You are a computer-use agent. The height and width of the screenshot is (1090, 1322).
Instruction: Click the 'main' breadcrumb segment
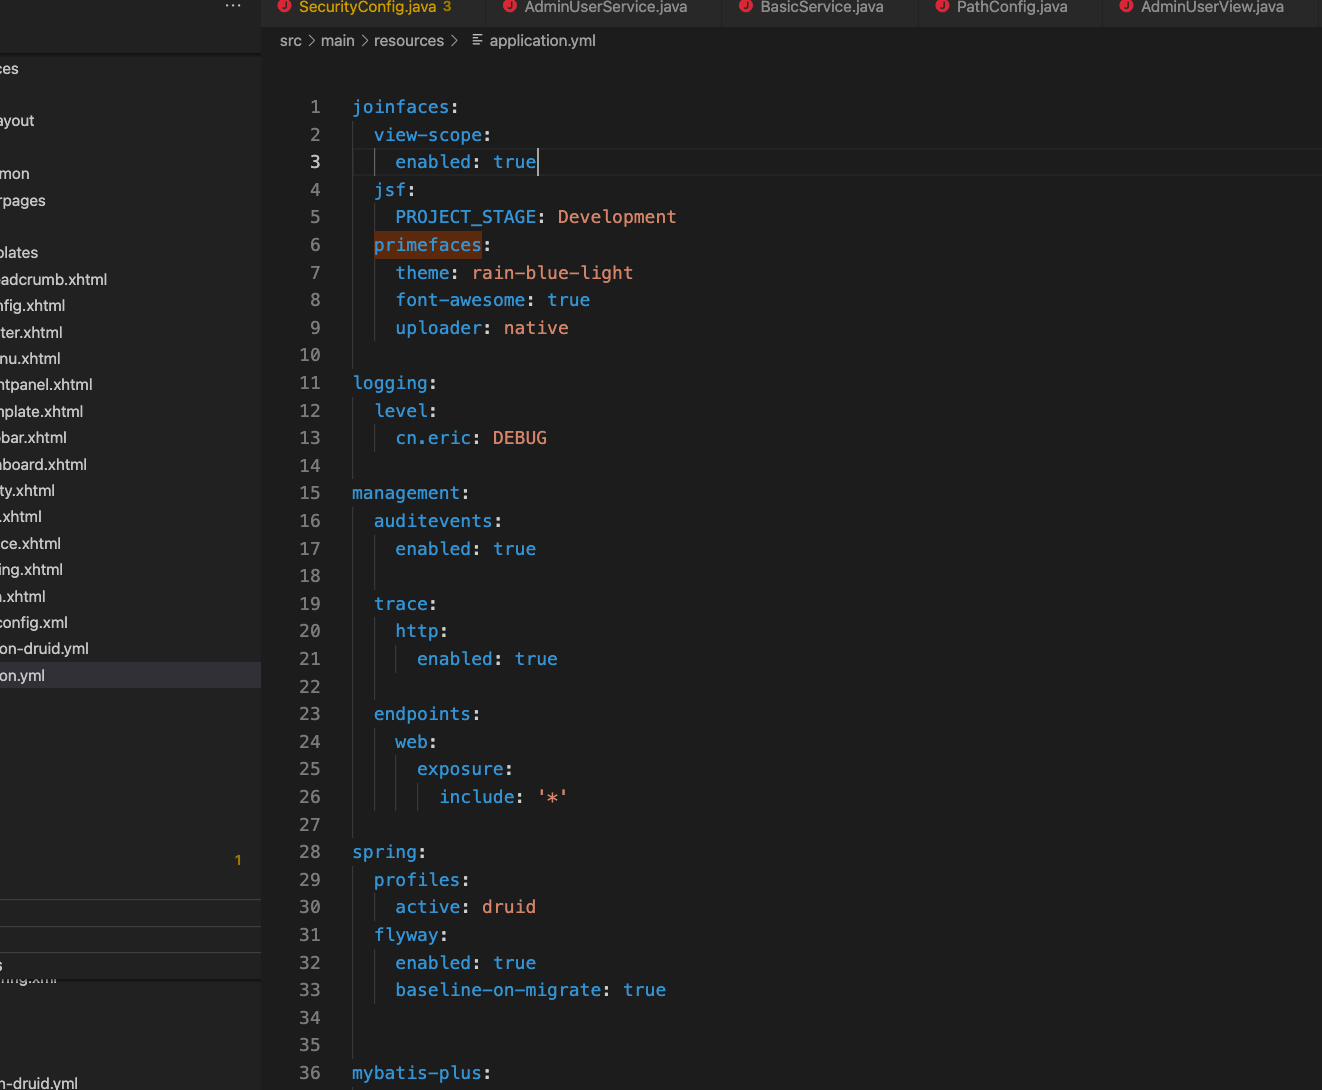(x=338, y=41)
